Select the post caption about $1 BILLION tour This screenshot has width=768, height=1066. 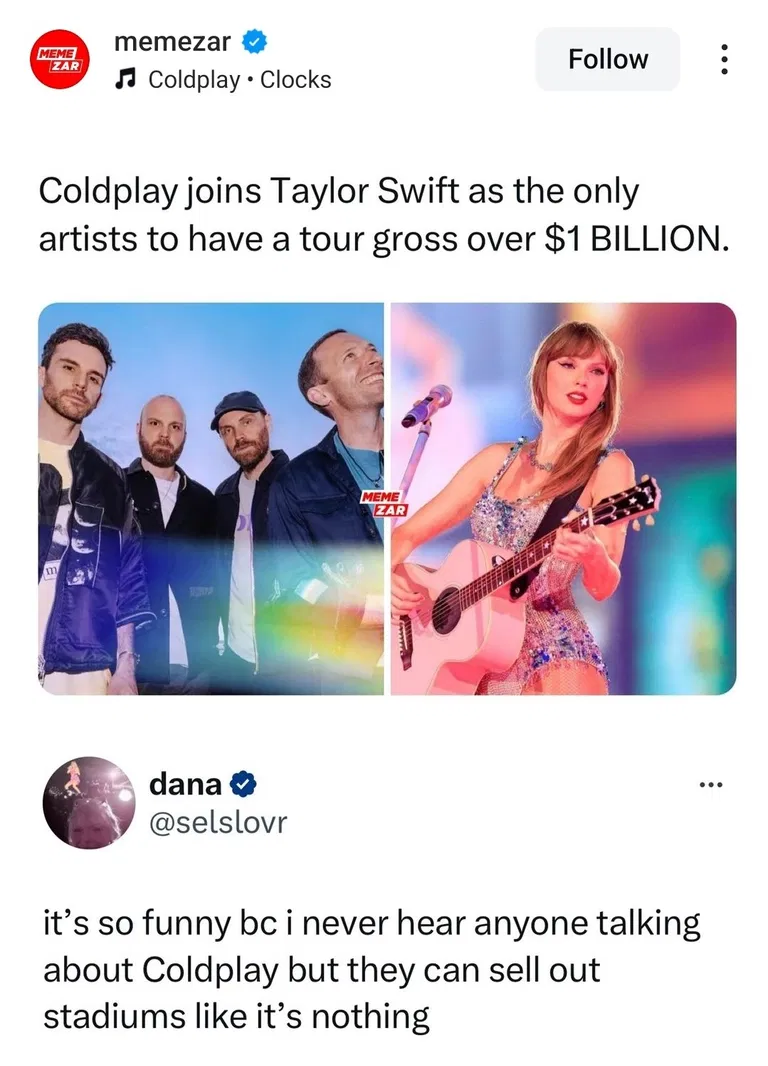[384, 214]
